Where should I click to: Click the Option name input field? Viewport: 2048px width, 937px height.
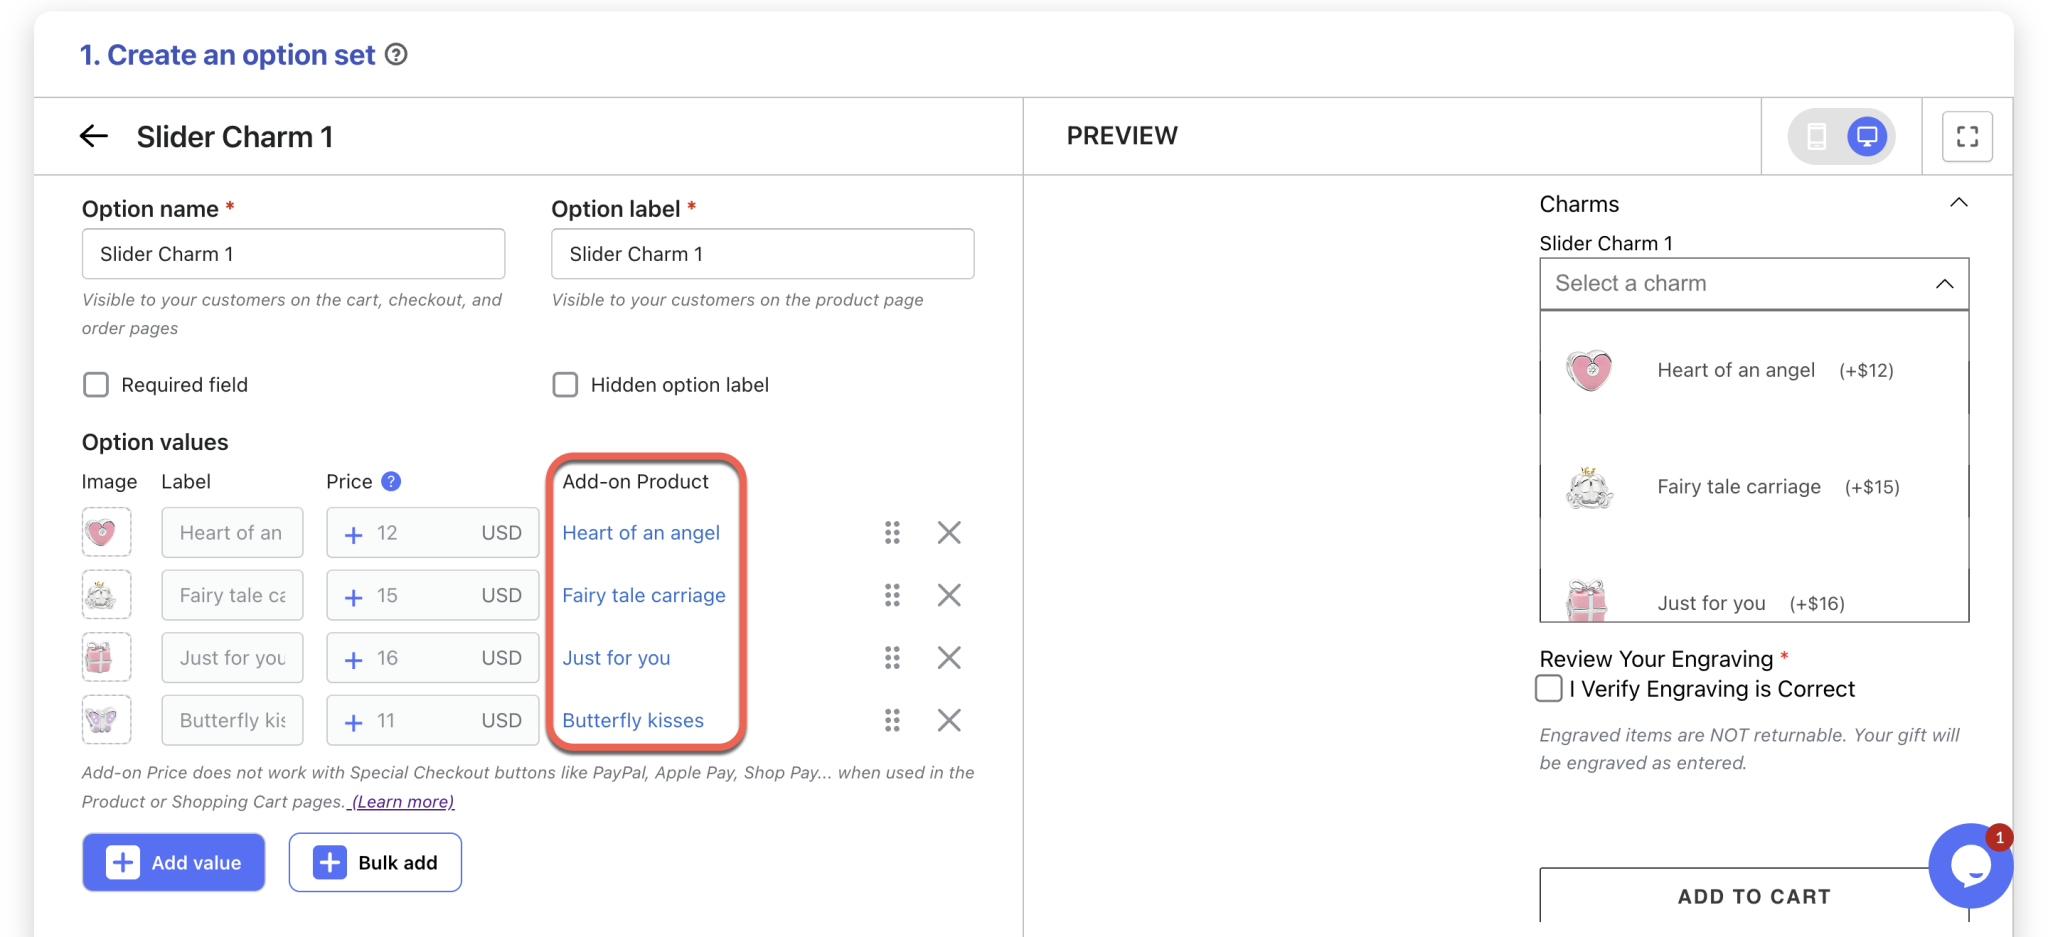tap(293, 253)
